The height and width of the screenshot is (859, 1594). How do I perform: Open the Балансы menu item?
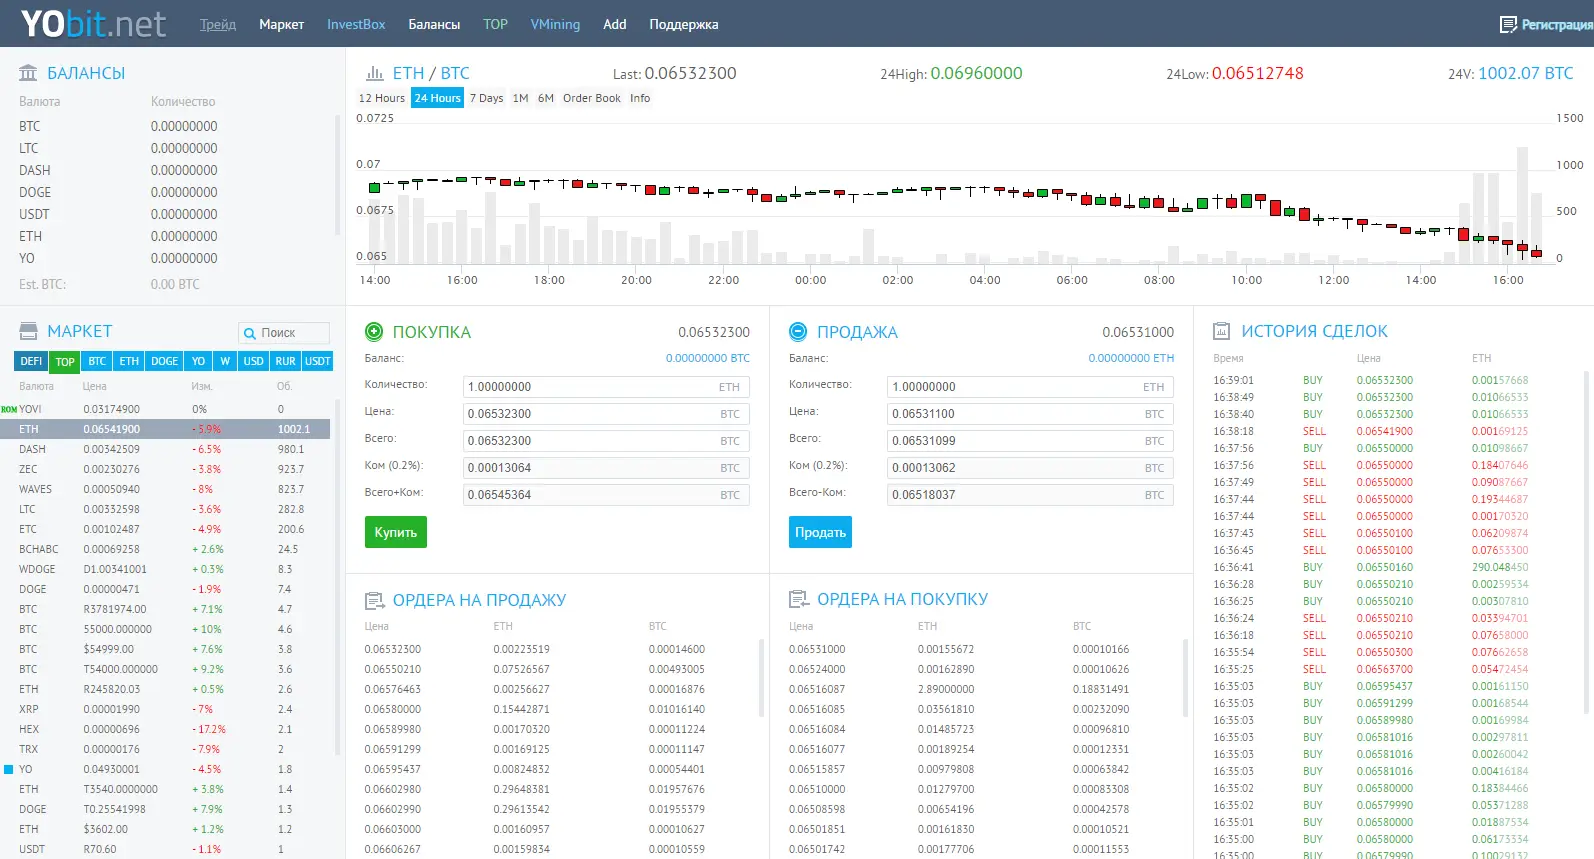(x=434, y=24)
